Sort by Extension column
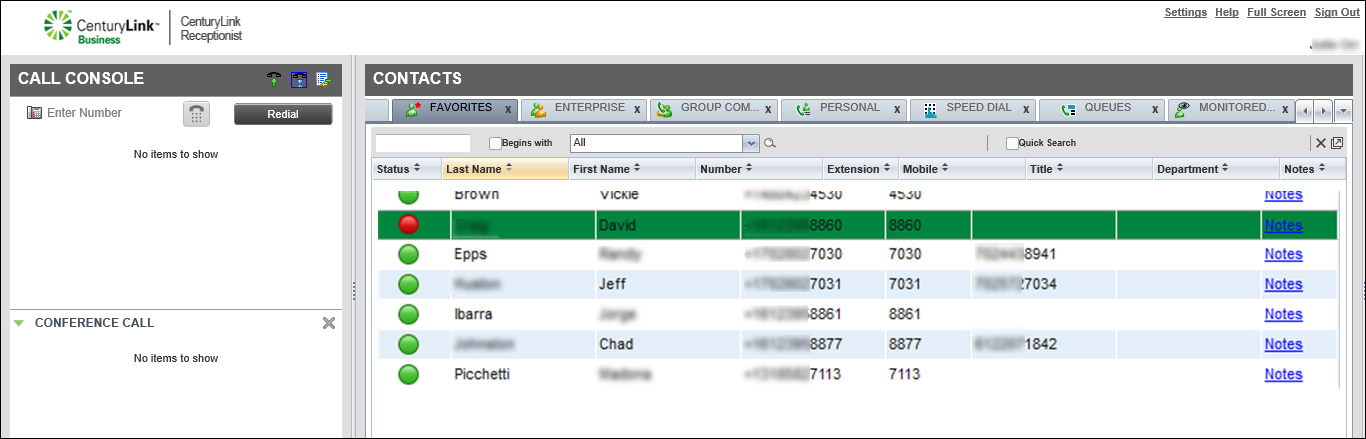 (x=860, y=169)
